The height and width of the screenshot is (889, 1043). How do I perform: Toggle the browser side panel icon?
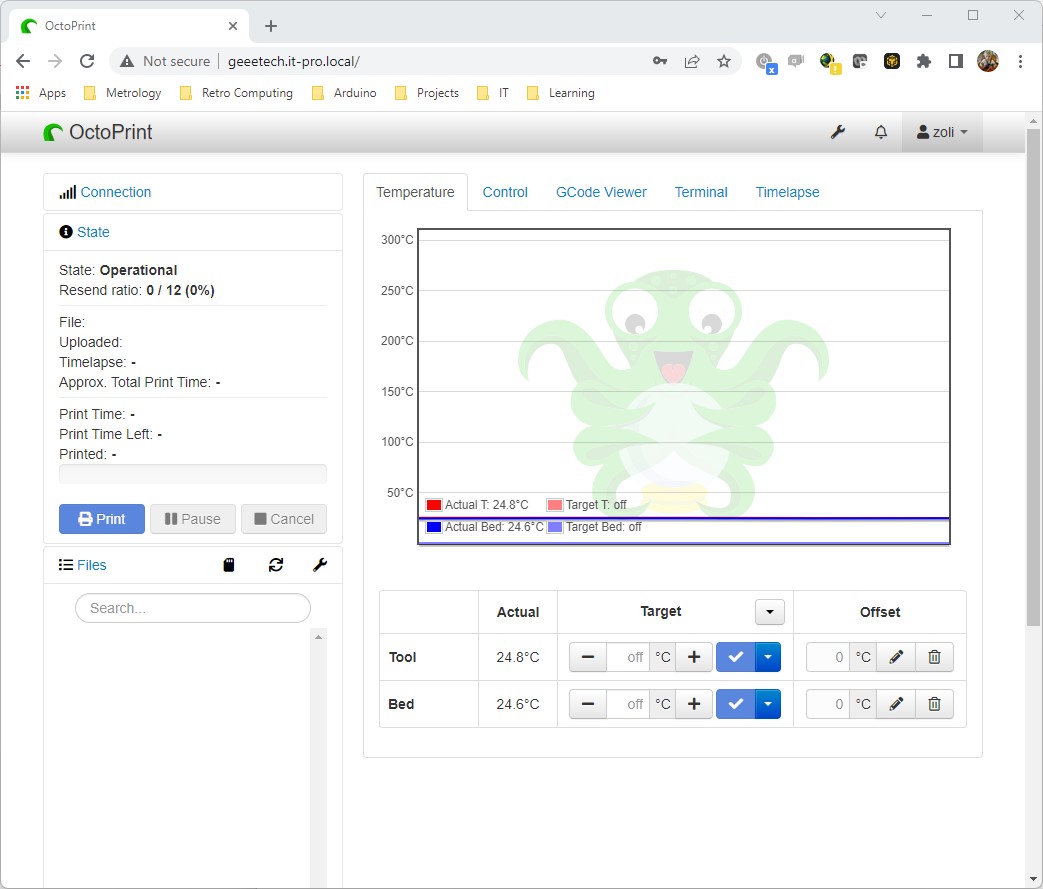955,61
